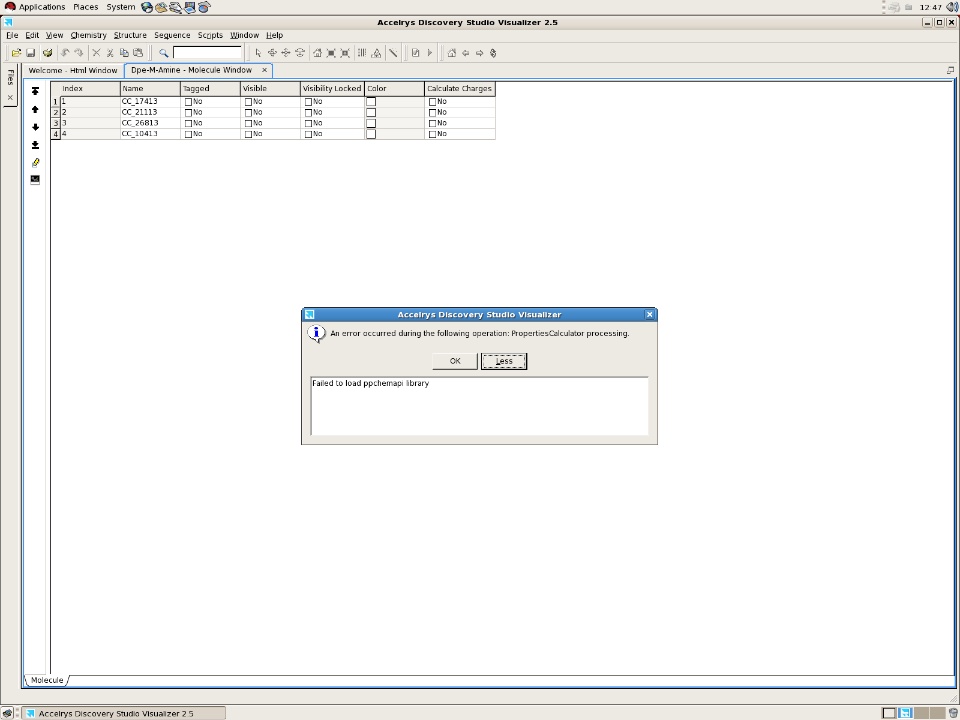This screenshot has width=960, height=720.
Task: Click the Redo arrow toolbar icon
Action: (x=78, y=53)
